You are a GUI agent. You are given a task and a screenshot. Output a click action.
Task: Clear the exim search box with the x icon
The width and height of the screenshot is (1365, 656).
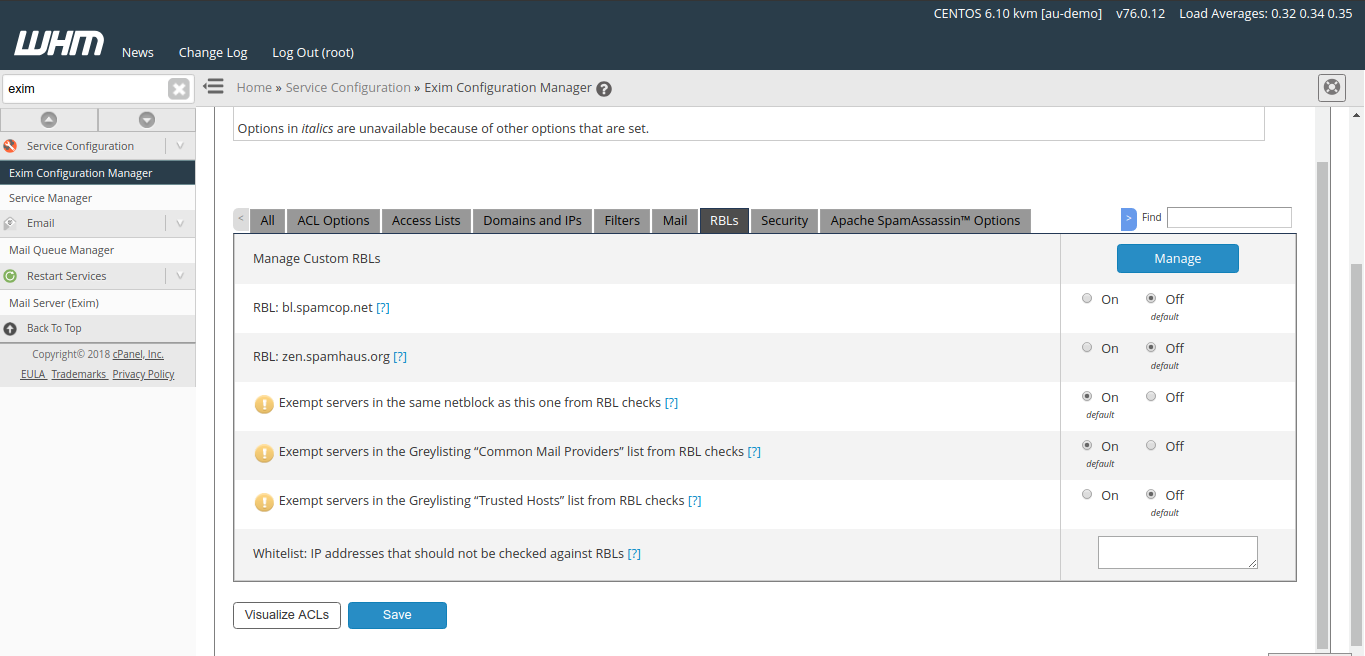click(179, 88)
